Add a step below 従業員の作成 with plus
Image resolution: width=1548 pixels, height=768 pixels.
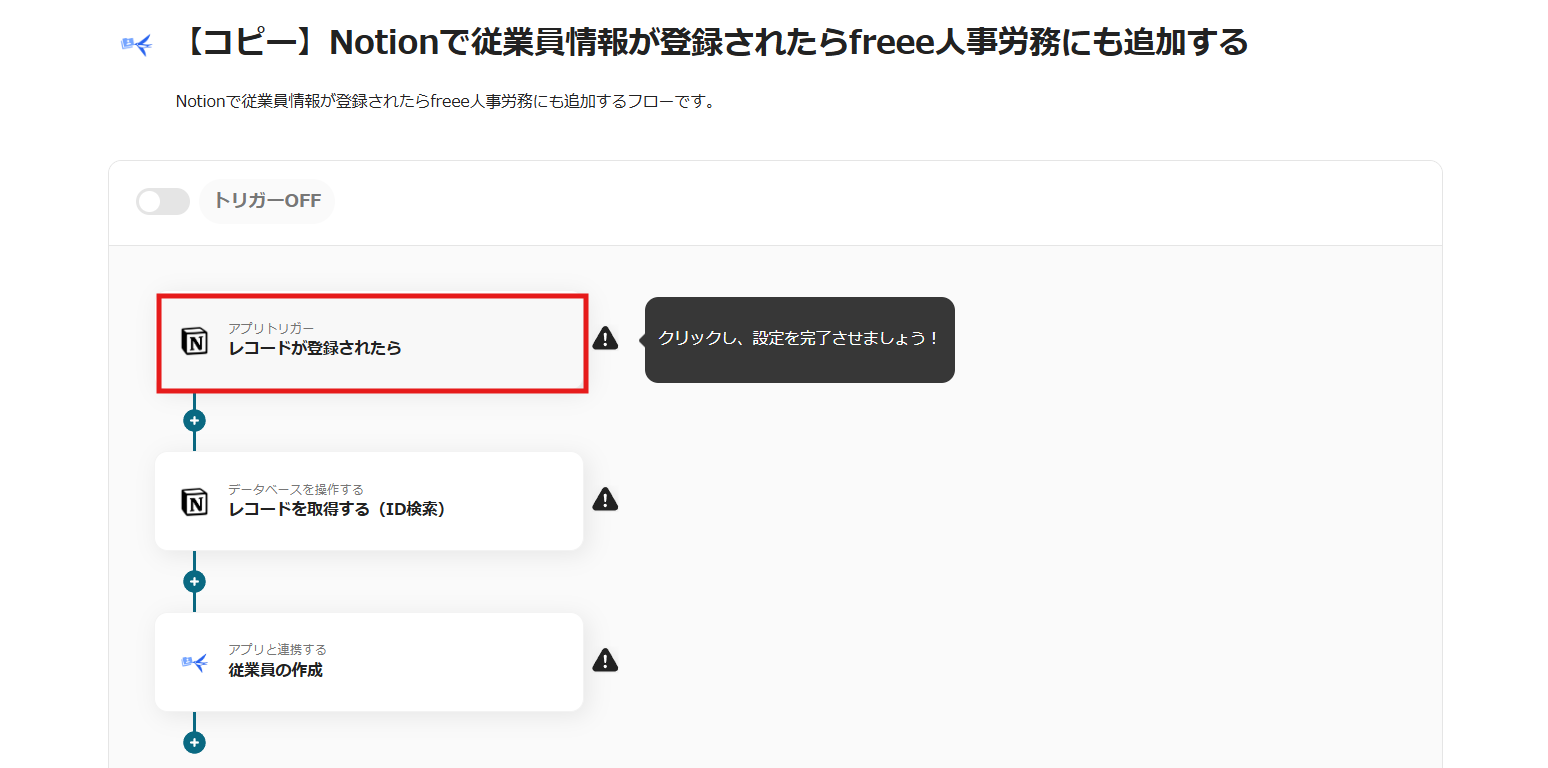[x=194, y=743]
